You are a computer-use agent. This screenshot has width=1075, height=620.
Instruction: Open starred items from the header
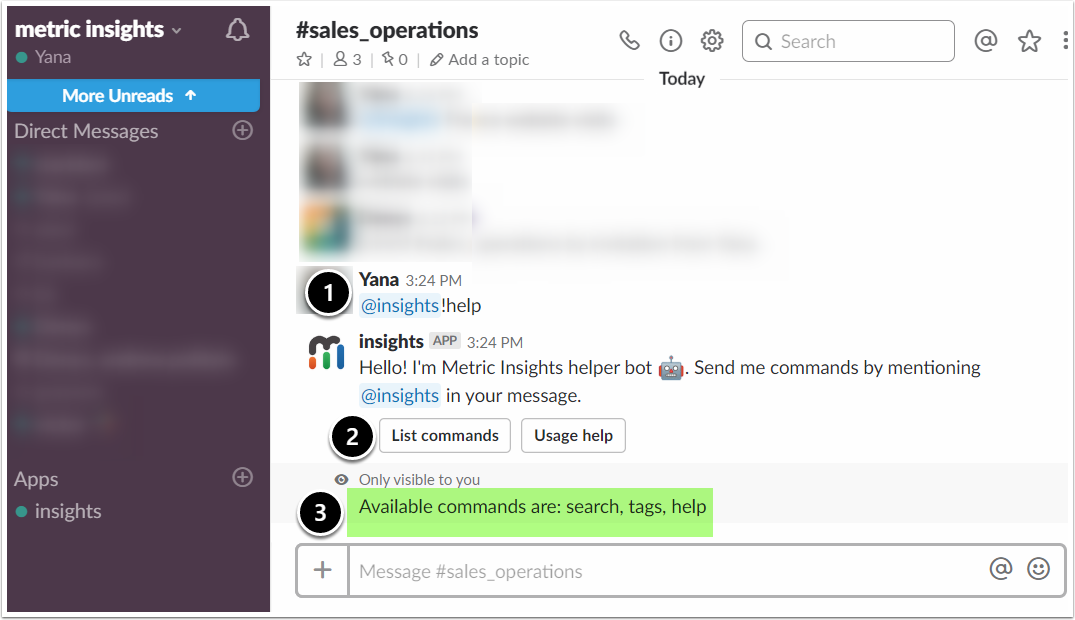tap(1029, 41)
